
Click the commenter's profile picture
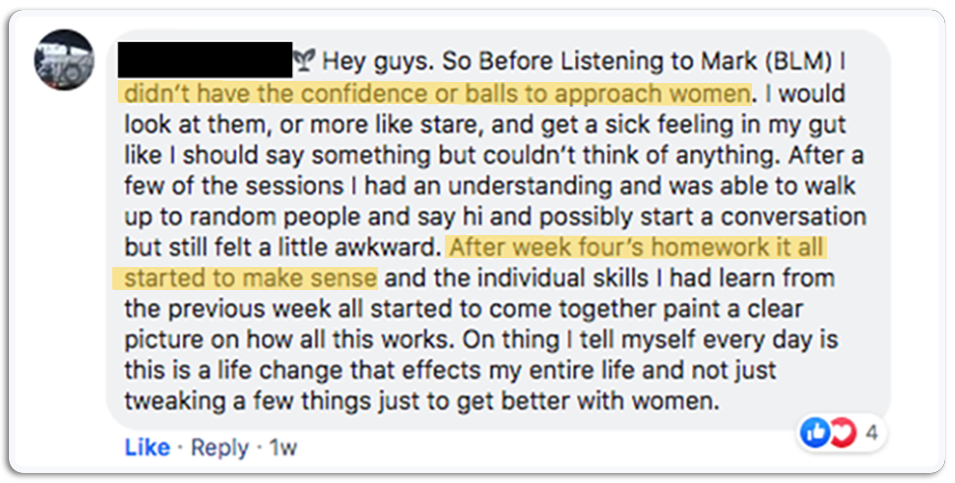[64, 60]
